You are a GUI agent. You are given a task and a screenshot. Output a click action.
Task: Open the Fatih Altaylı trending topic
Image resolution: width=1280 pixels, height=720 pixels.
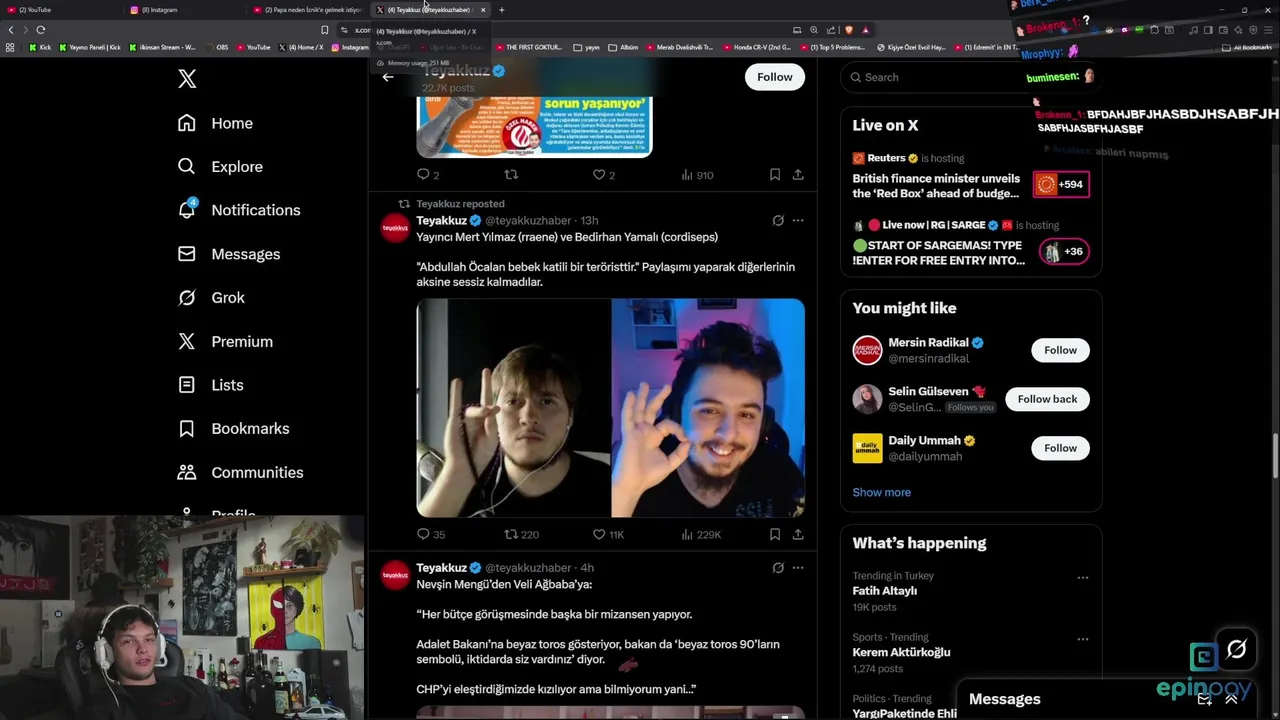[x=884, y=591]
